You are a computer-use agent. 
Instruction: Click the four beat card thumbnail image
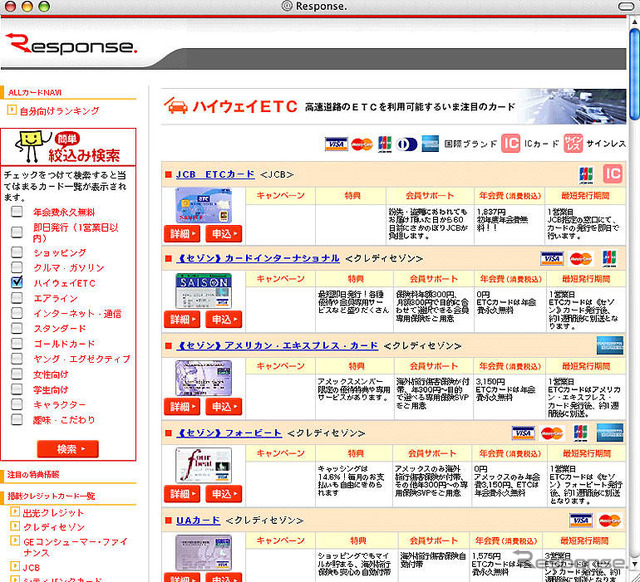203,465
